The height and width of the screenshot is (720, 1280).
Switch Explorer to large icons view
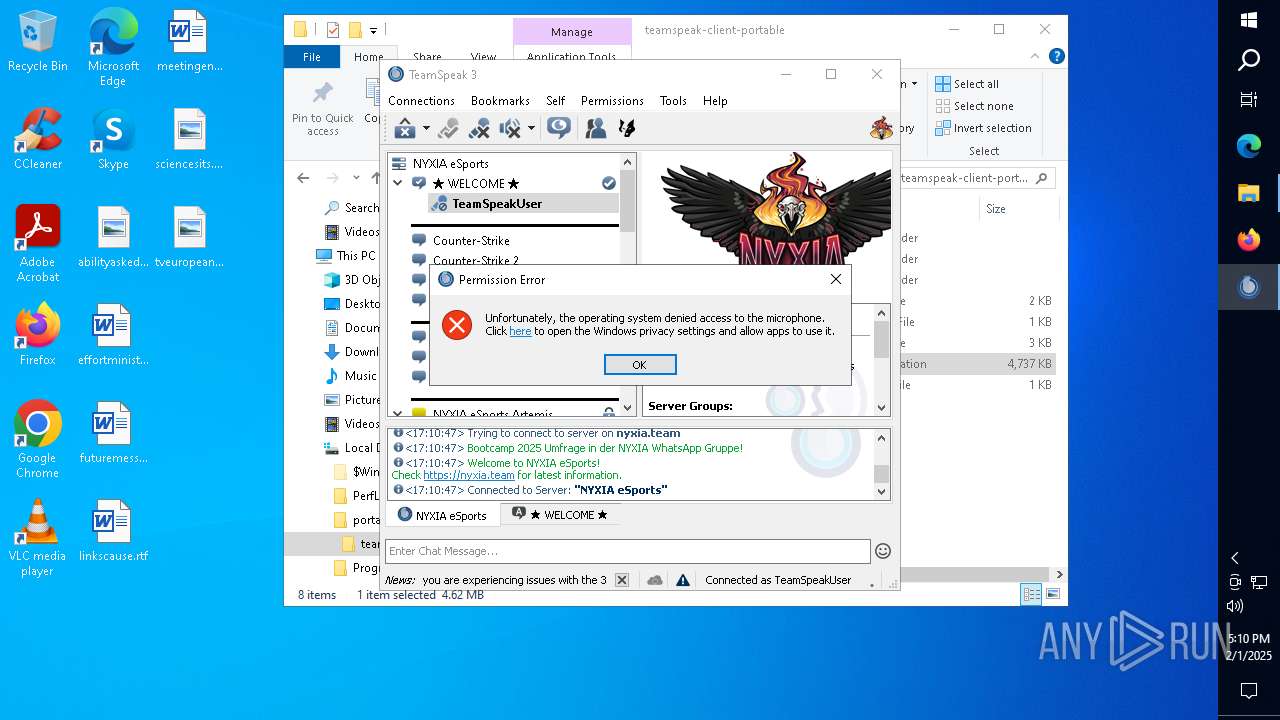click(x=1053, y=594)
